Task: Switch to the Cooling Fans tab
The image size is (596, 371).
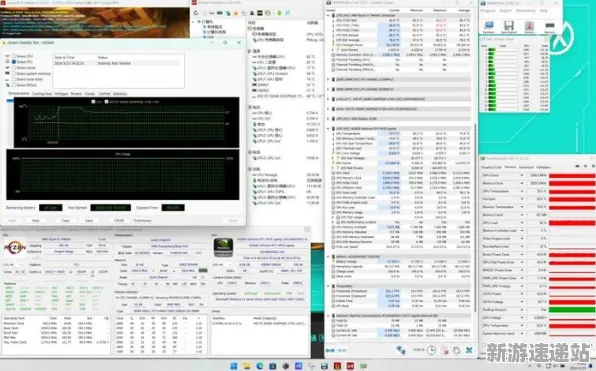Action: [42, 94]
